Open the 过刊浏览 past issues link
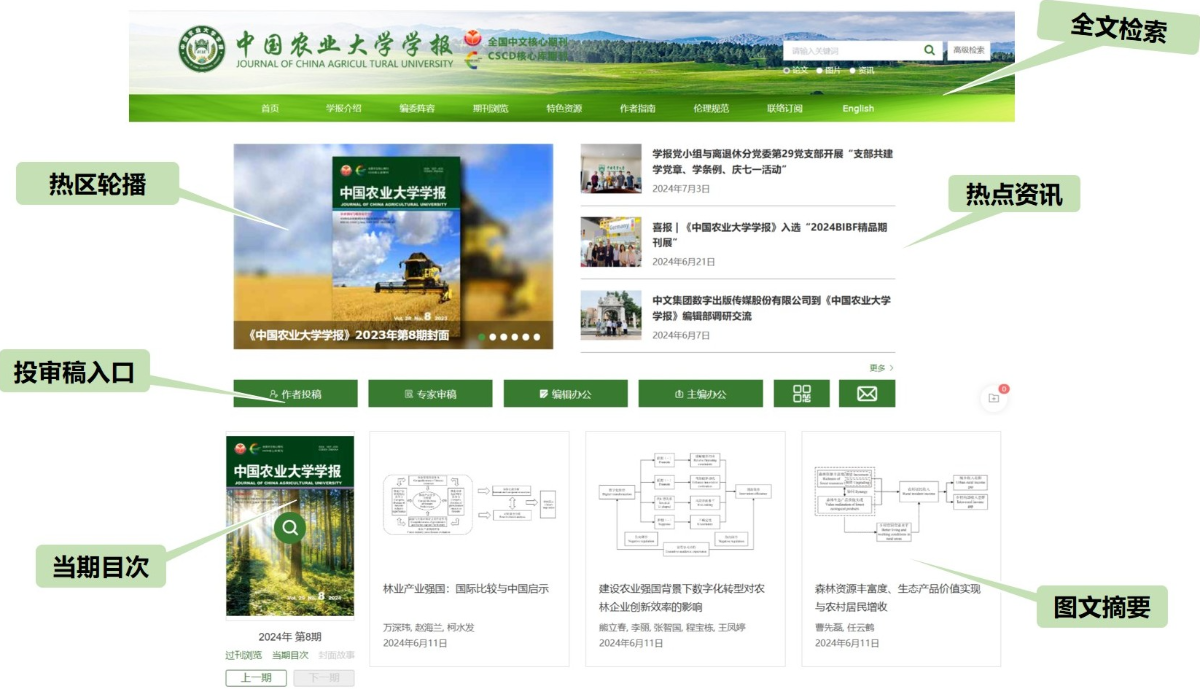The height and width of the screenshot is (689, 1200). (x=243, y=655)
